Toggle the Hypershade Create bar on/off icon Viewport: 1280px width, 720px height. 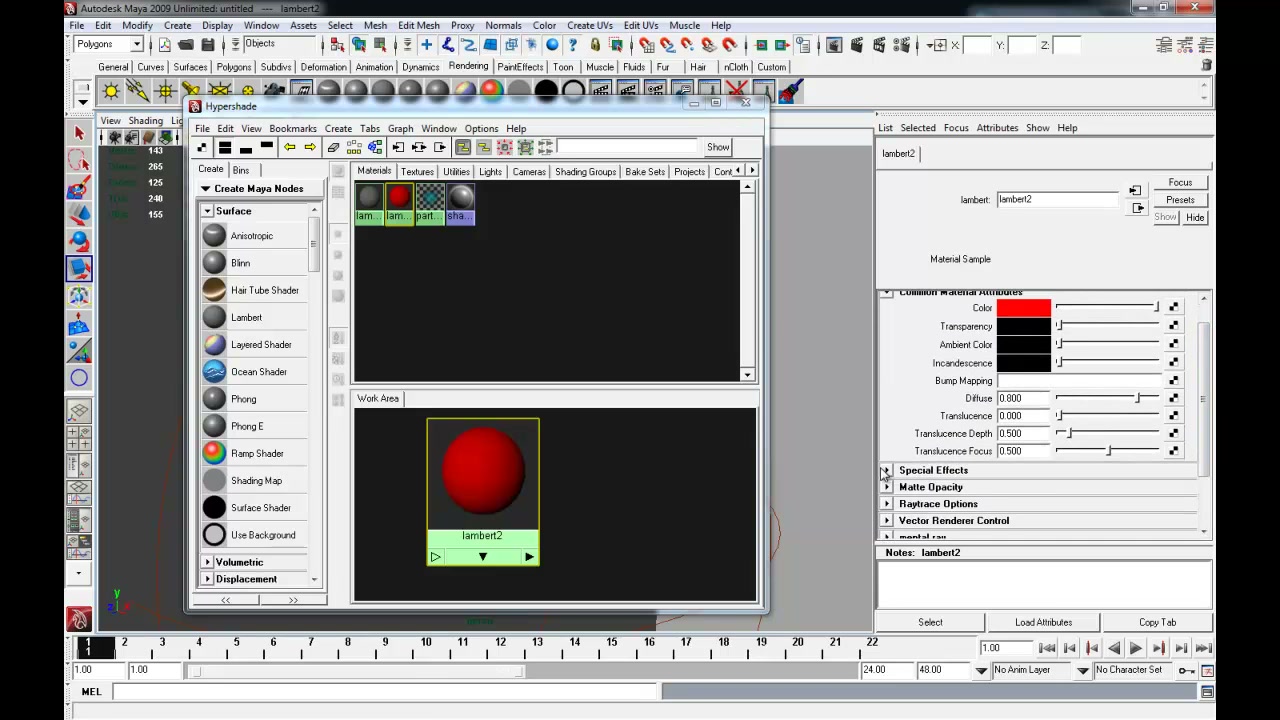coord(202,147)
